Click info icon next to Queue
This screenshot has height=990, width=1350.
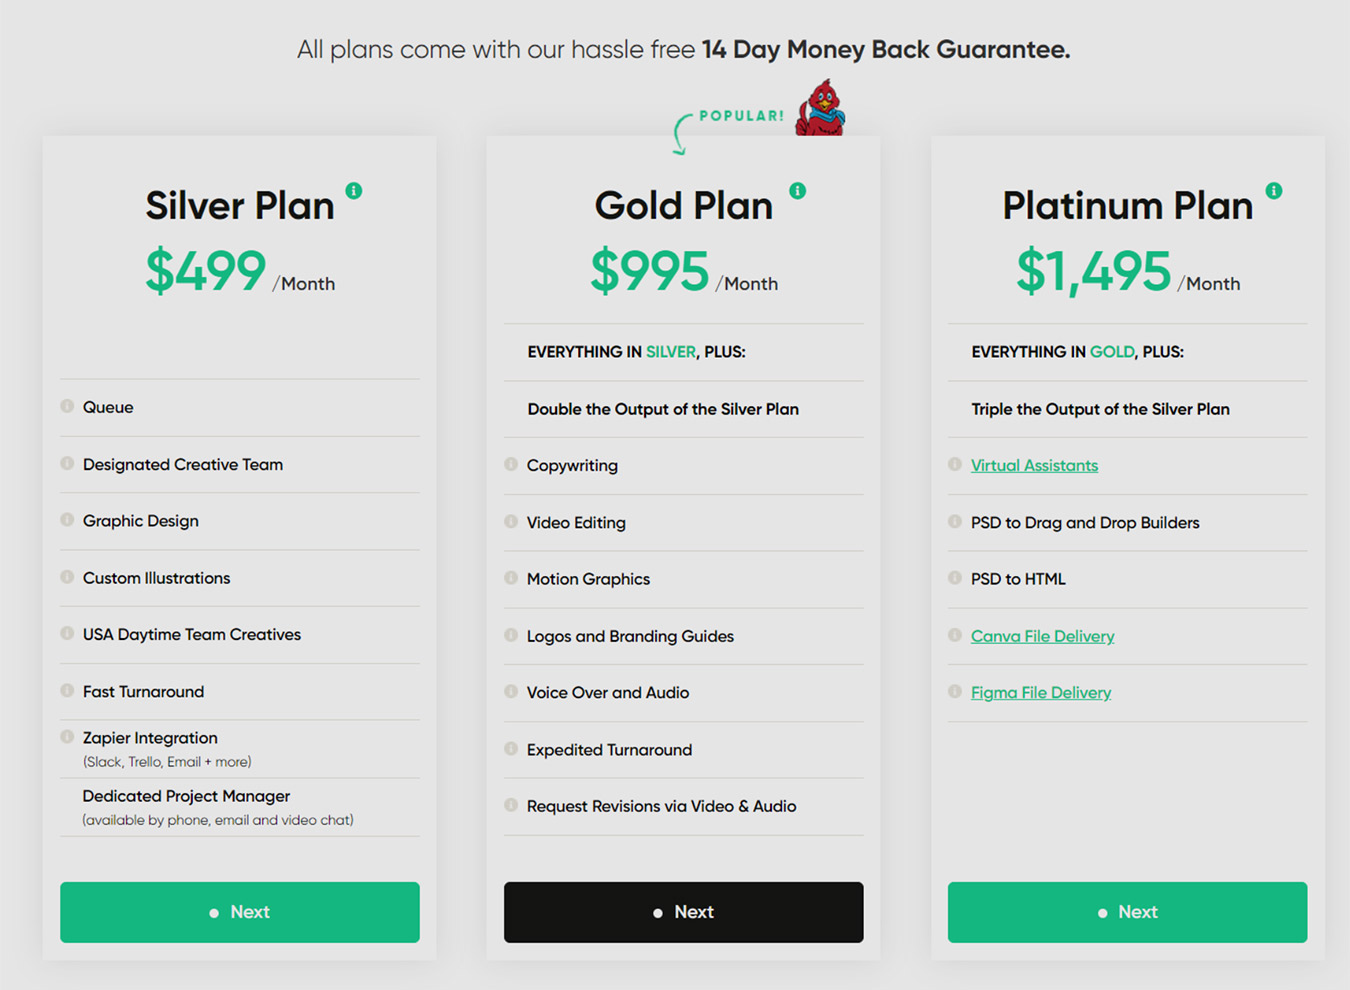pyautogui.click(x=67, y=406)
